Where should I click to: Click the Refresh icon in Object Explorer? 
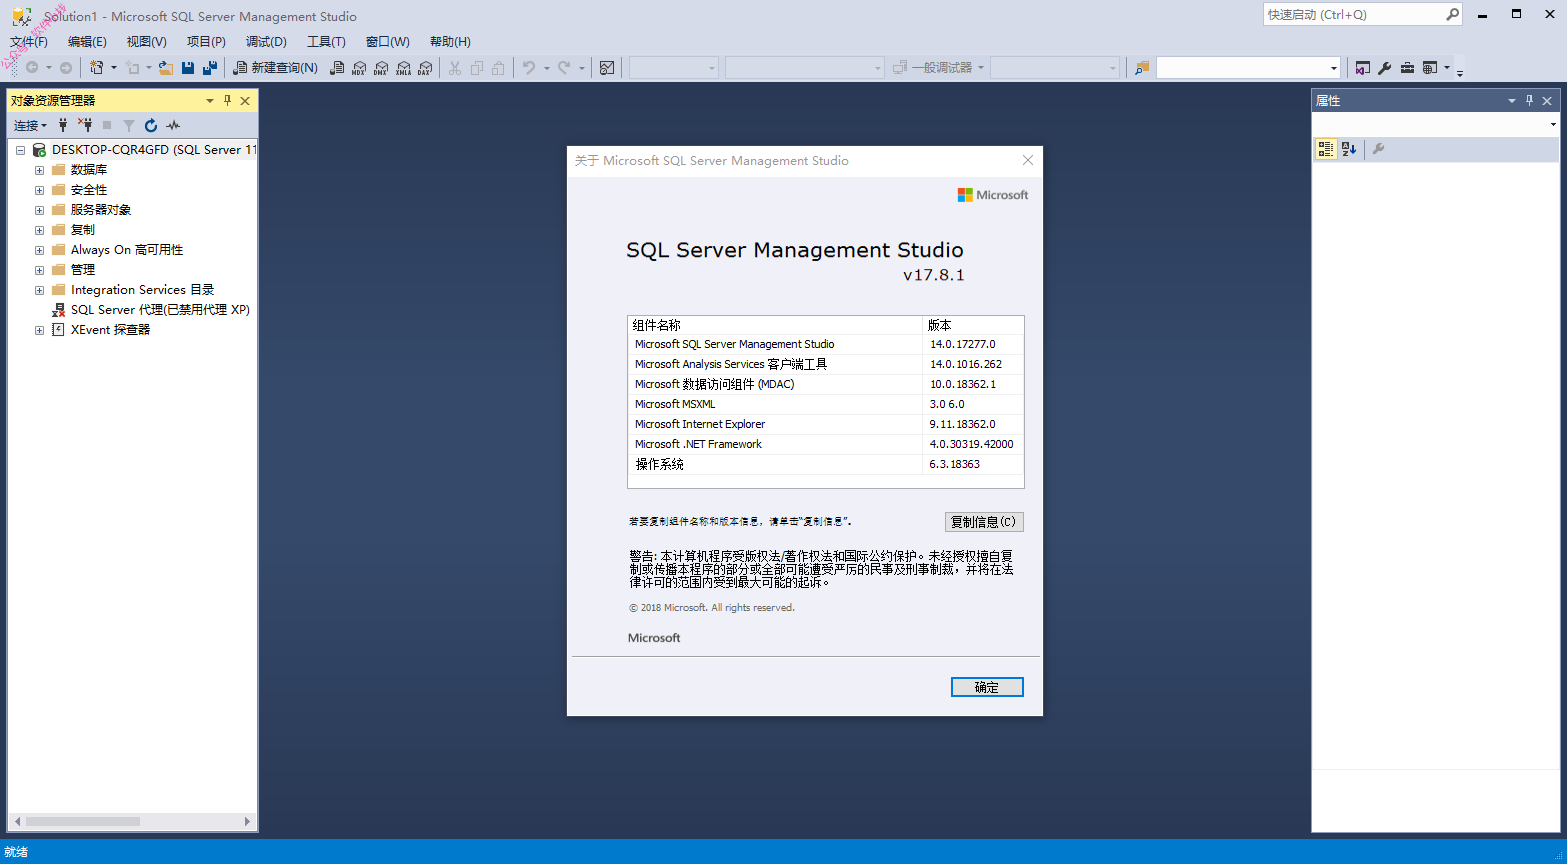(151, 125)
